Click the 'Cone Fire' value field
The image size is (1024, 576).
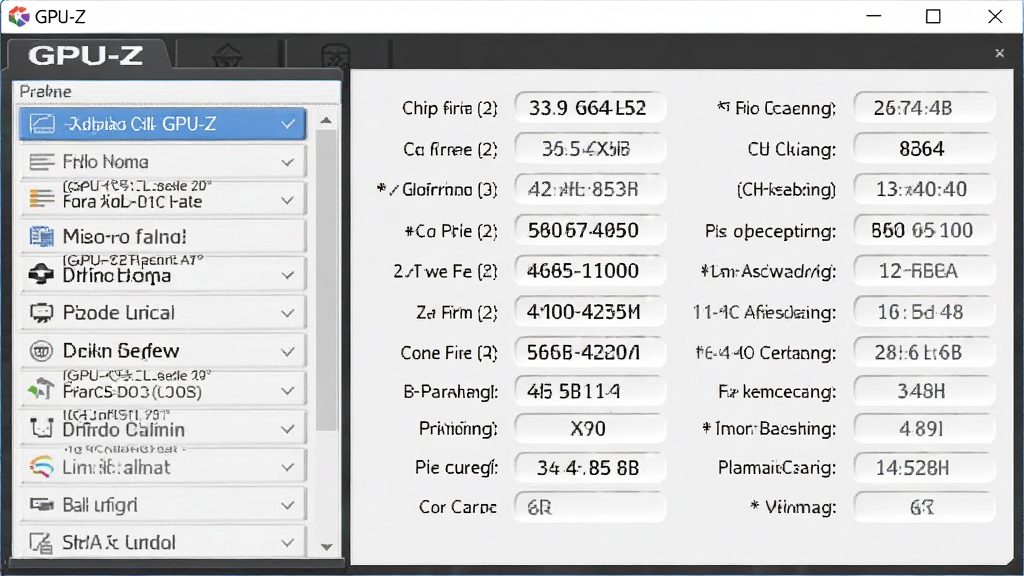tap(590, 353)
